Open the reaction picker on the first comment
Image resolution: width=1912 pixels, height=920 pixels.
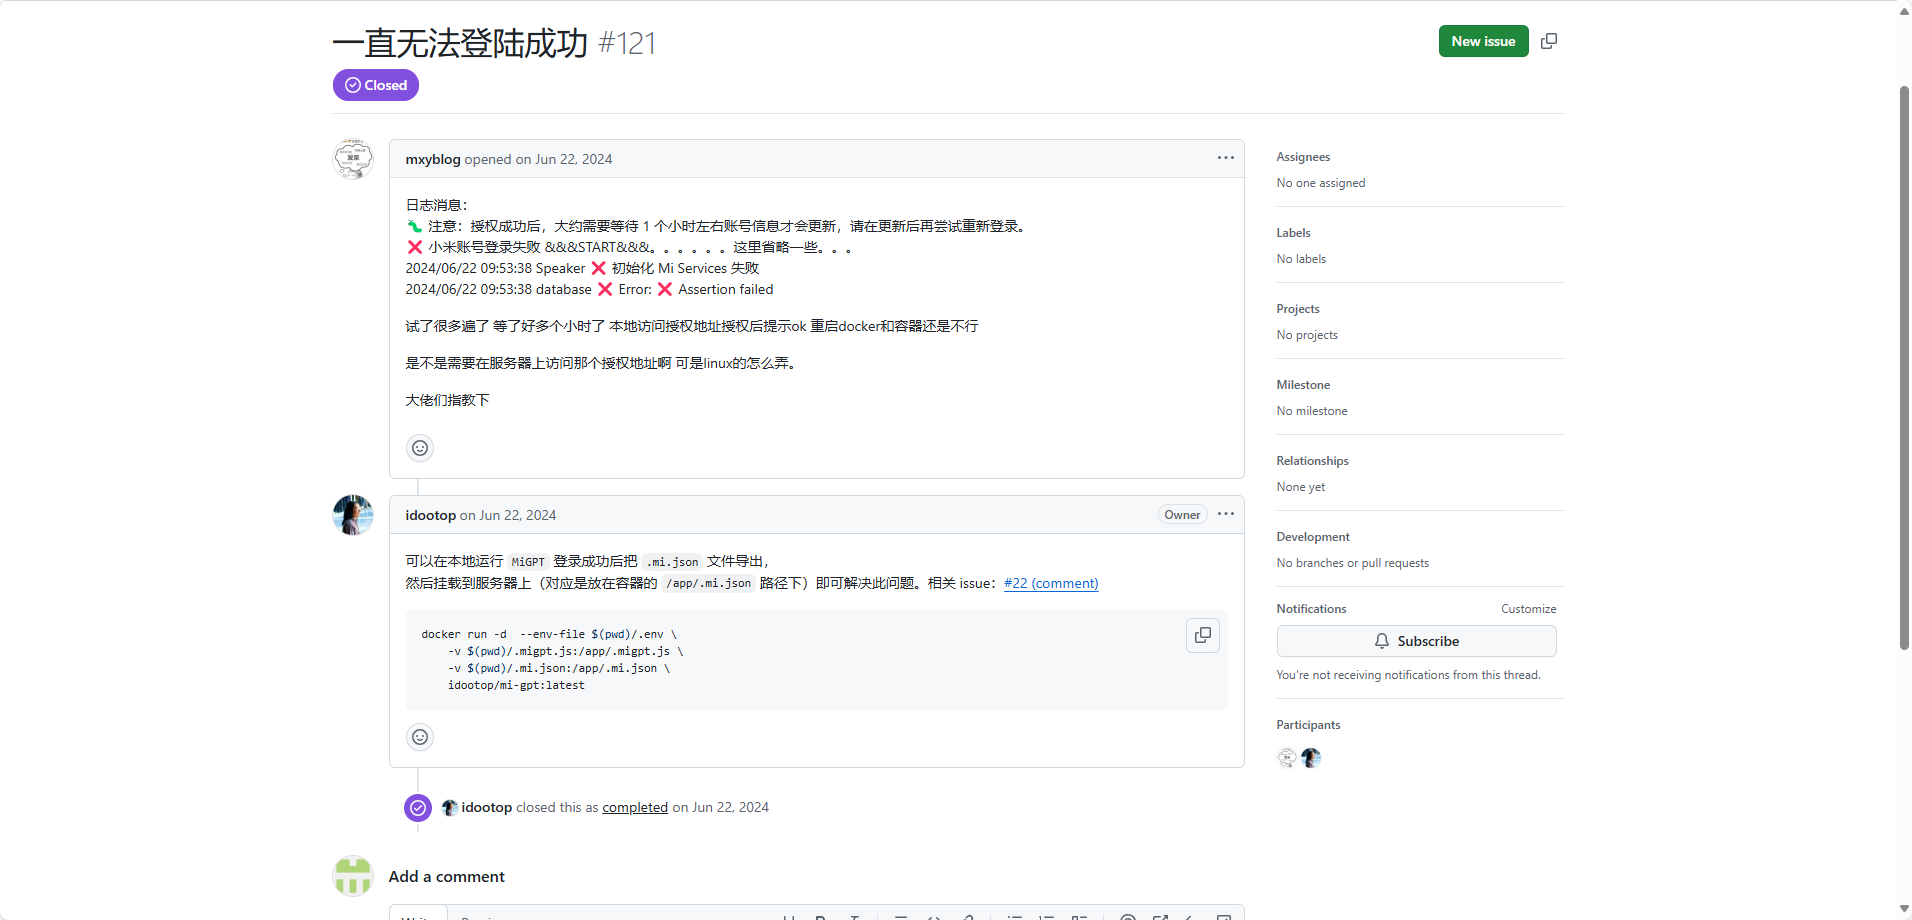419,447
